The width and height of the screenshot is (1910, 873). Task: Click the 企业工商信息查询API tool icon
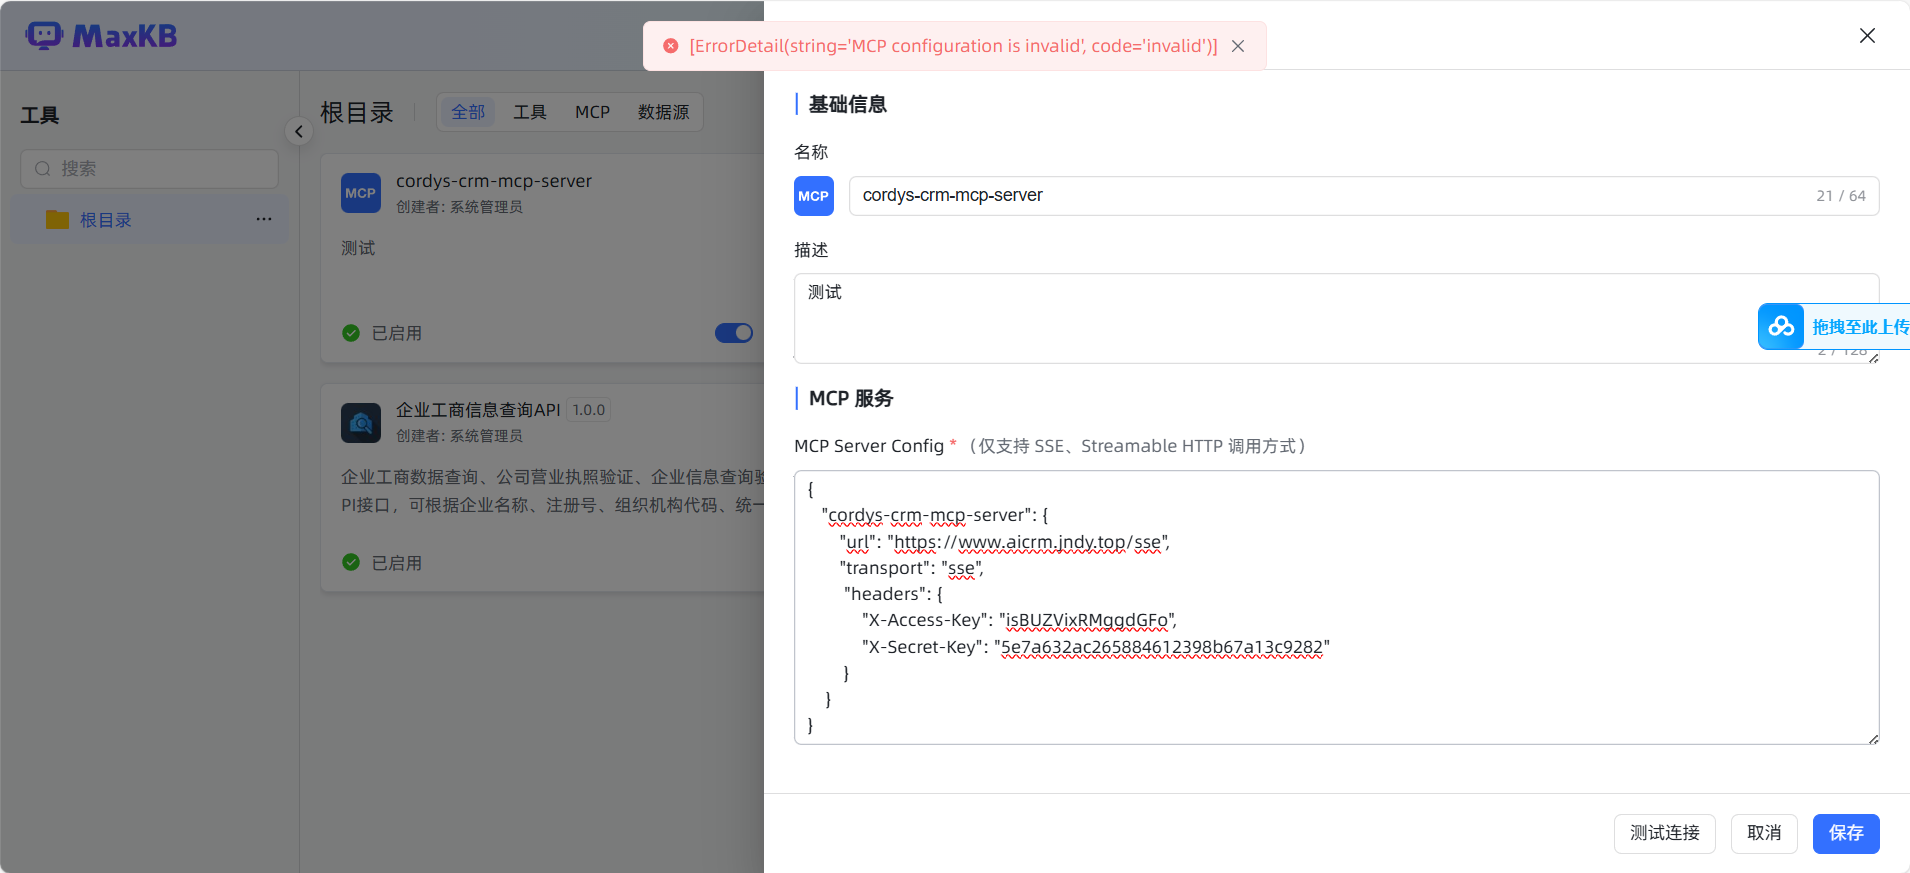click(x=360, y=423)
